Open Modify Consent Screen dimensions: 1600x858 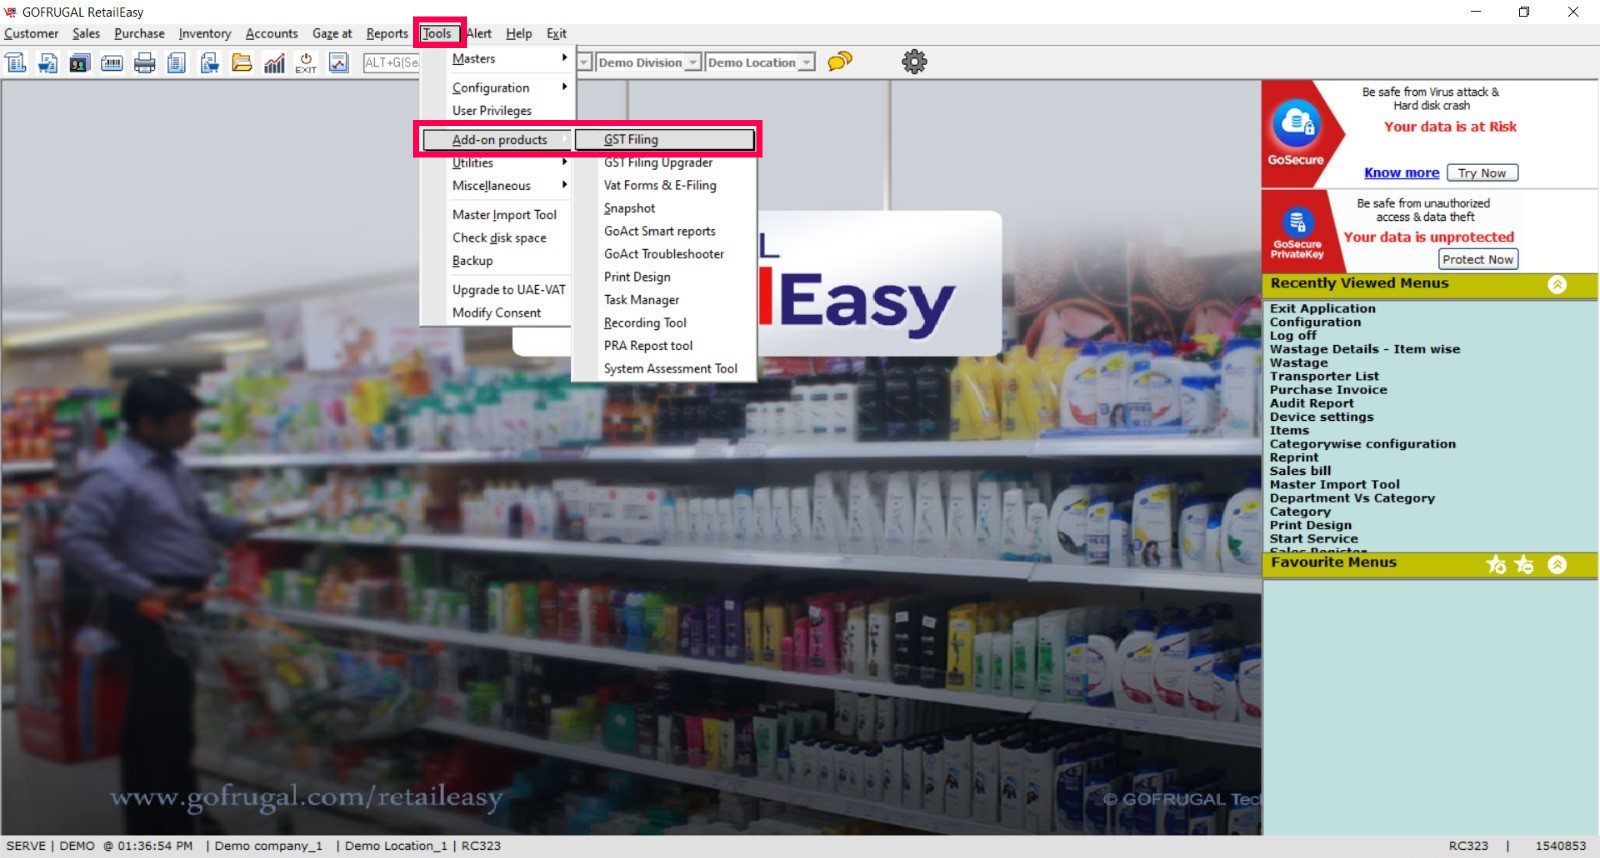pos(496,313)
